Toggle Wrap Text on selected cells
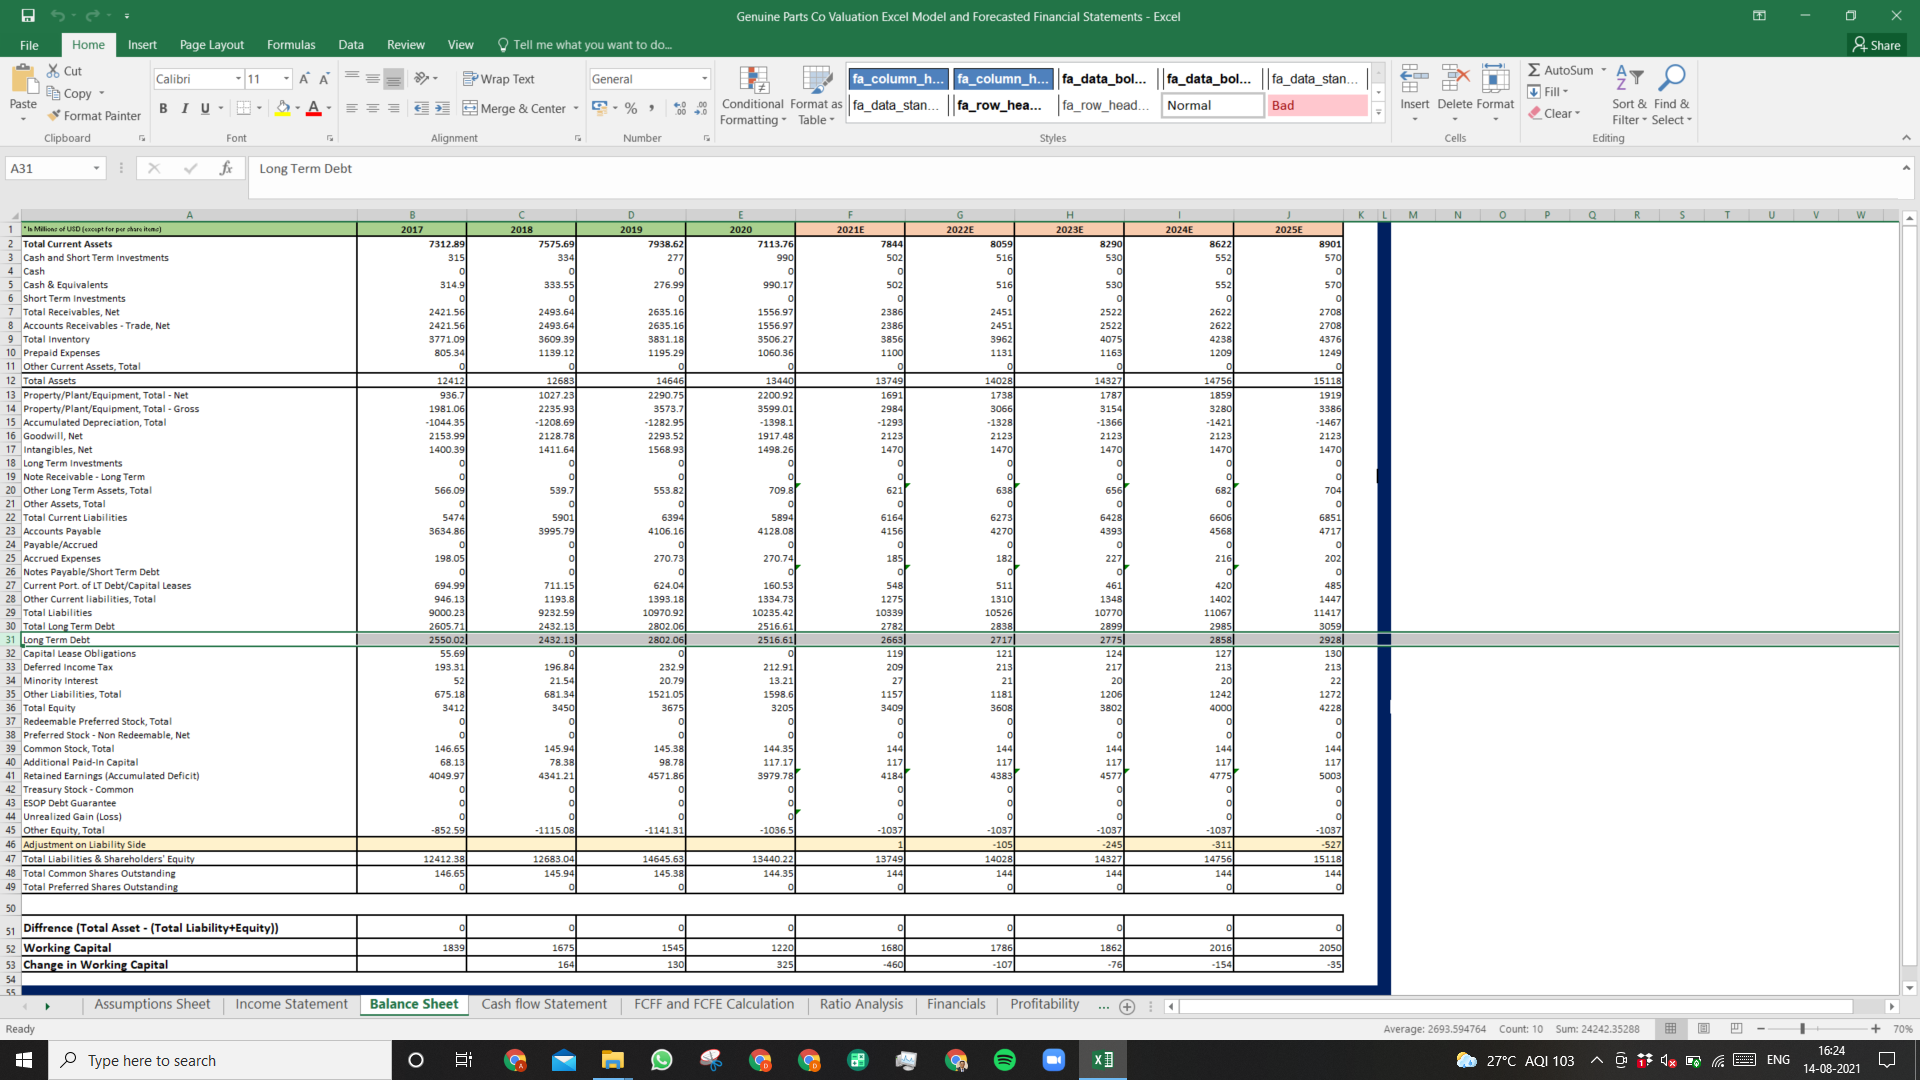The width and height of the screenshot is (1920, 1080). pos(498,79)
